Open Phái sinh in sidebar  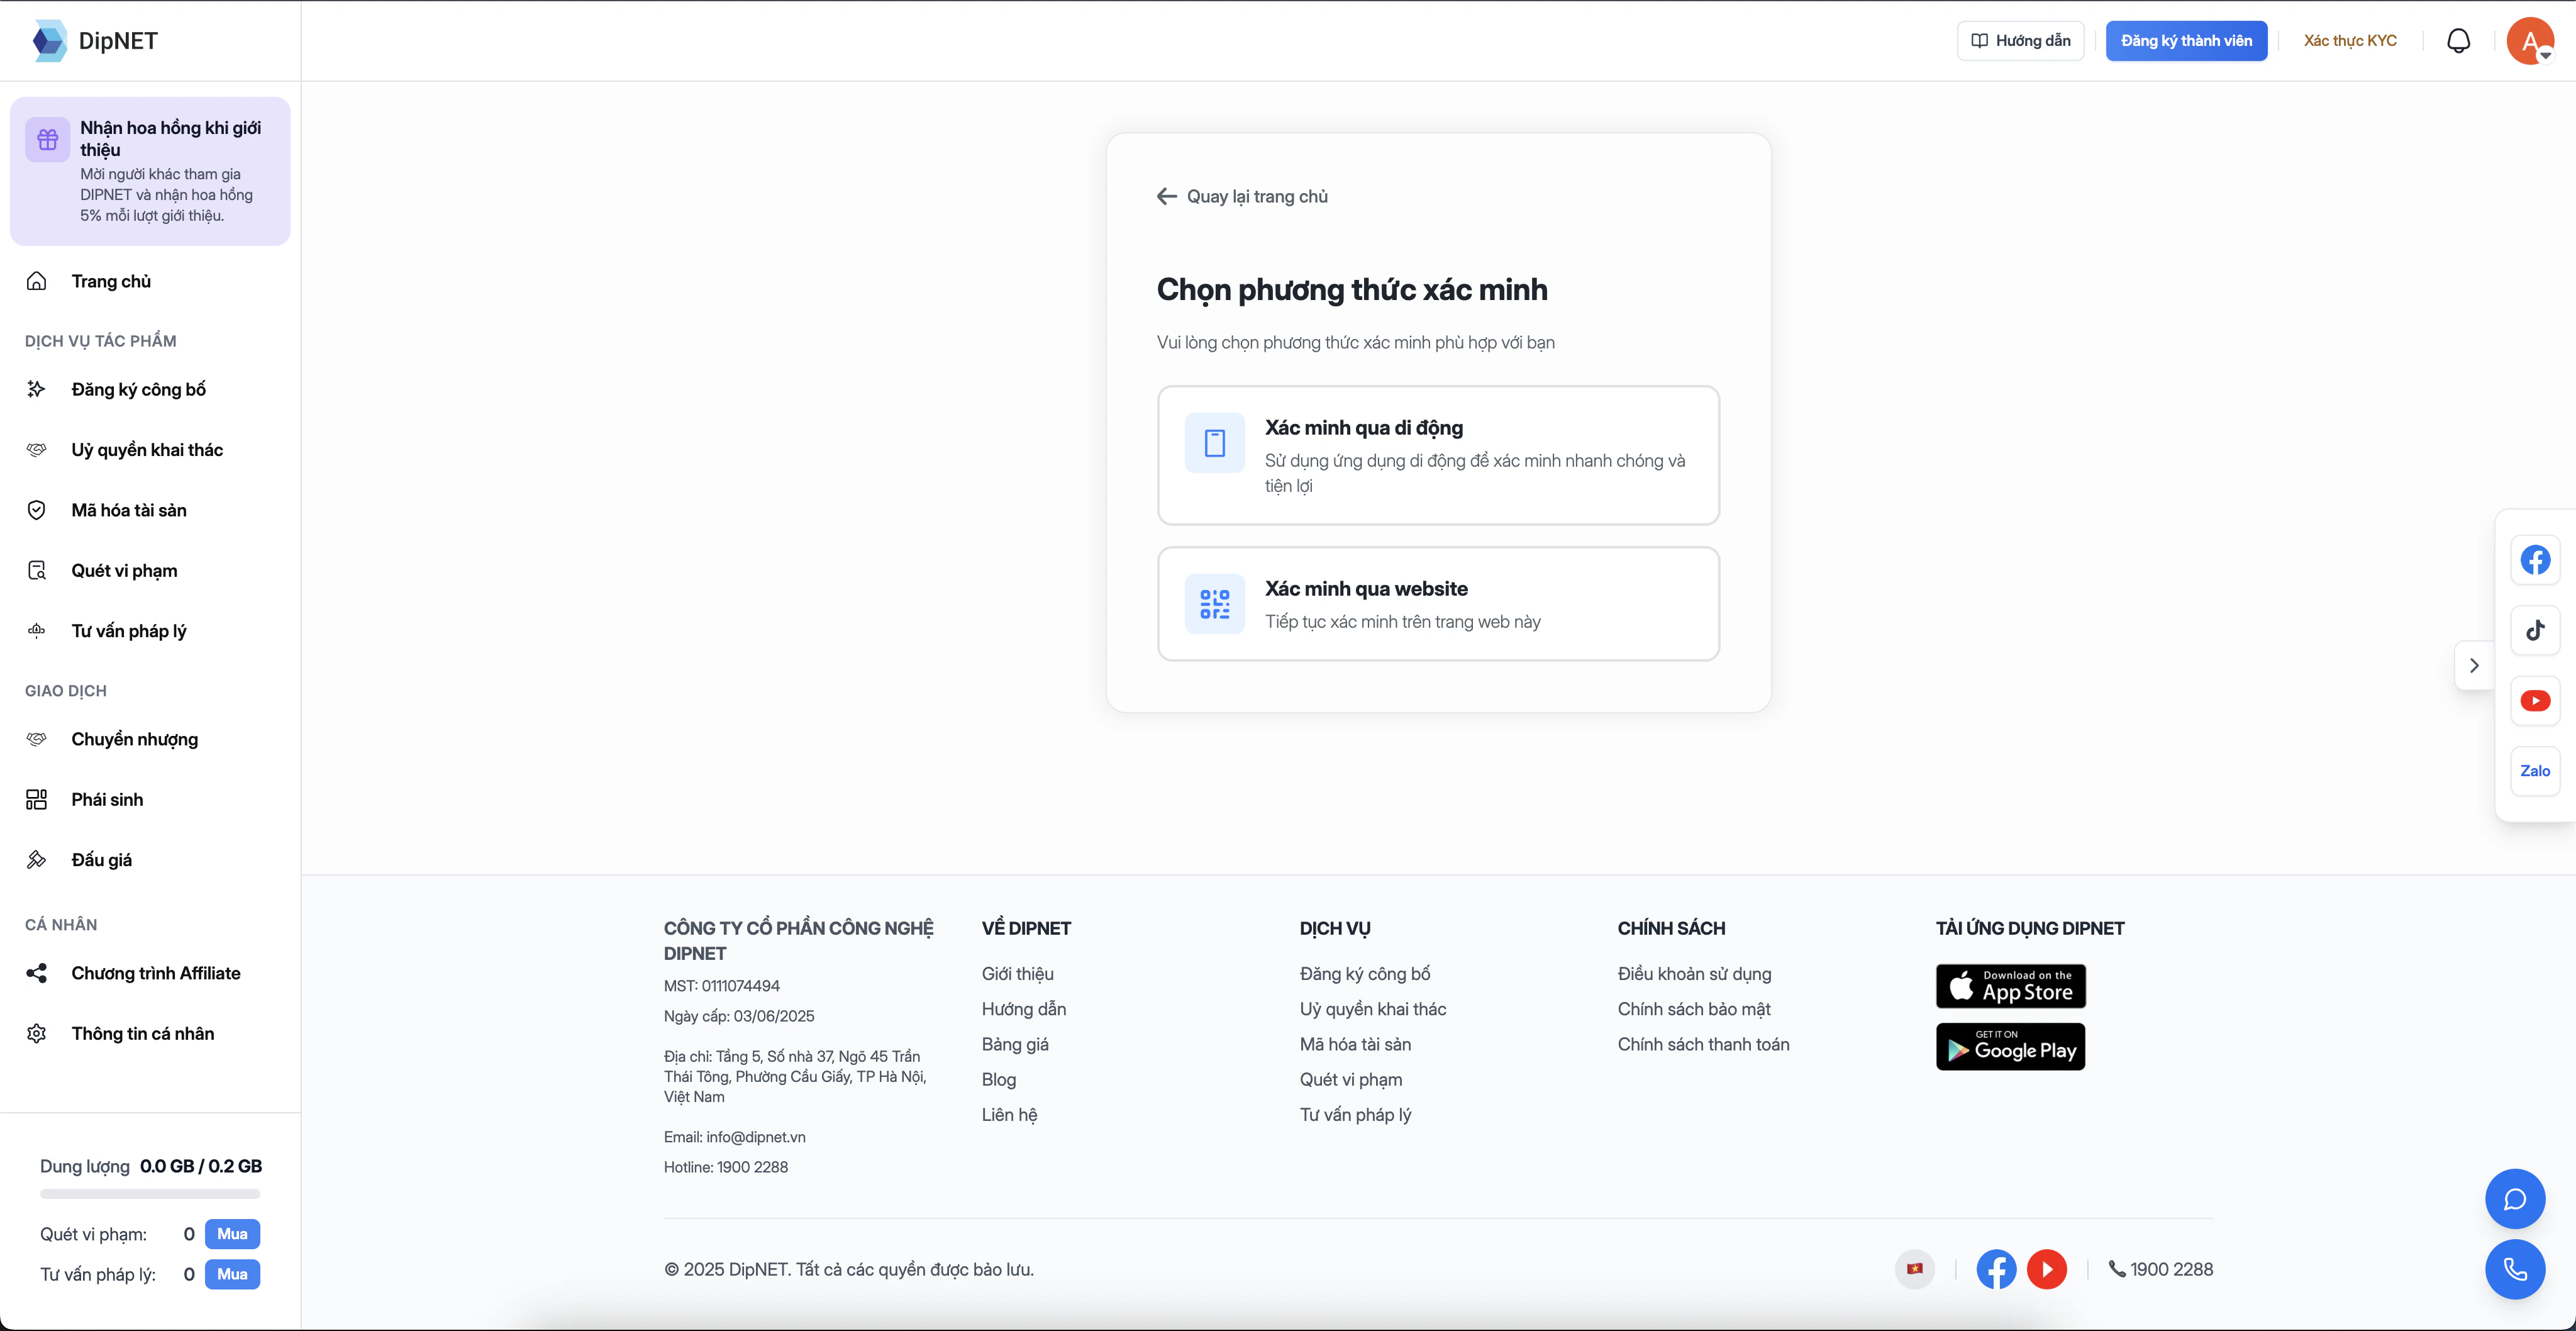pos(150,799)
